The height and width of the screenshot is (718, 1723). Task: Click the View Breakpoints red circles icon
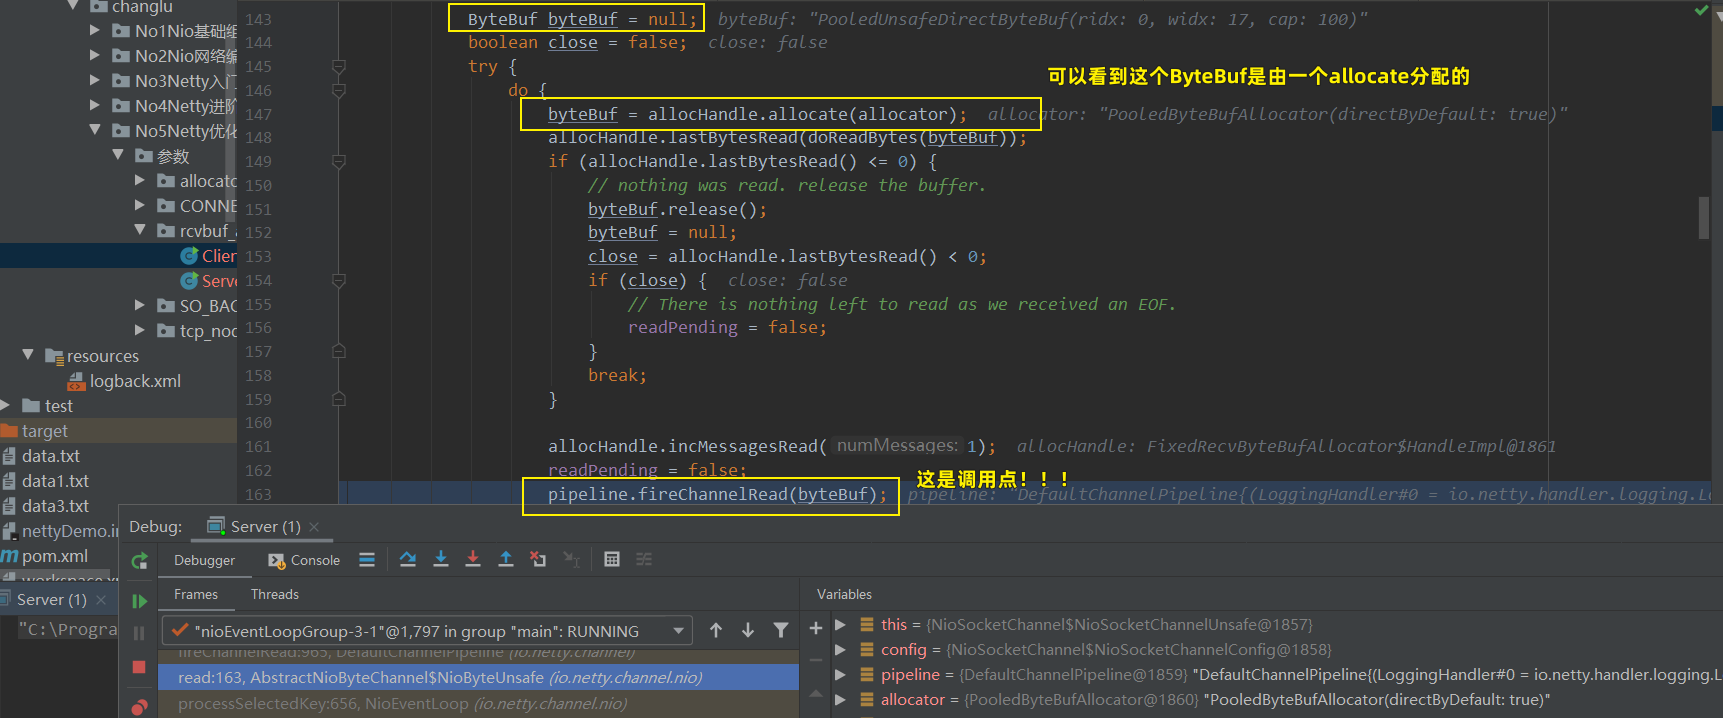(139, 707)
